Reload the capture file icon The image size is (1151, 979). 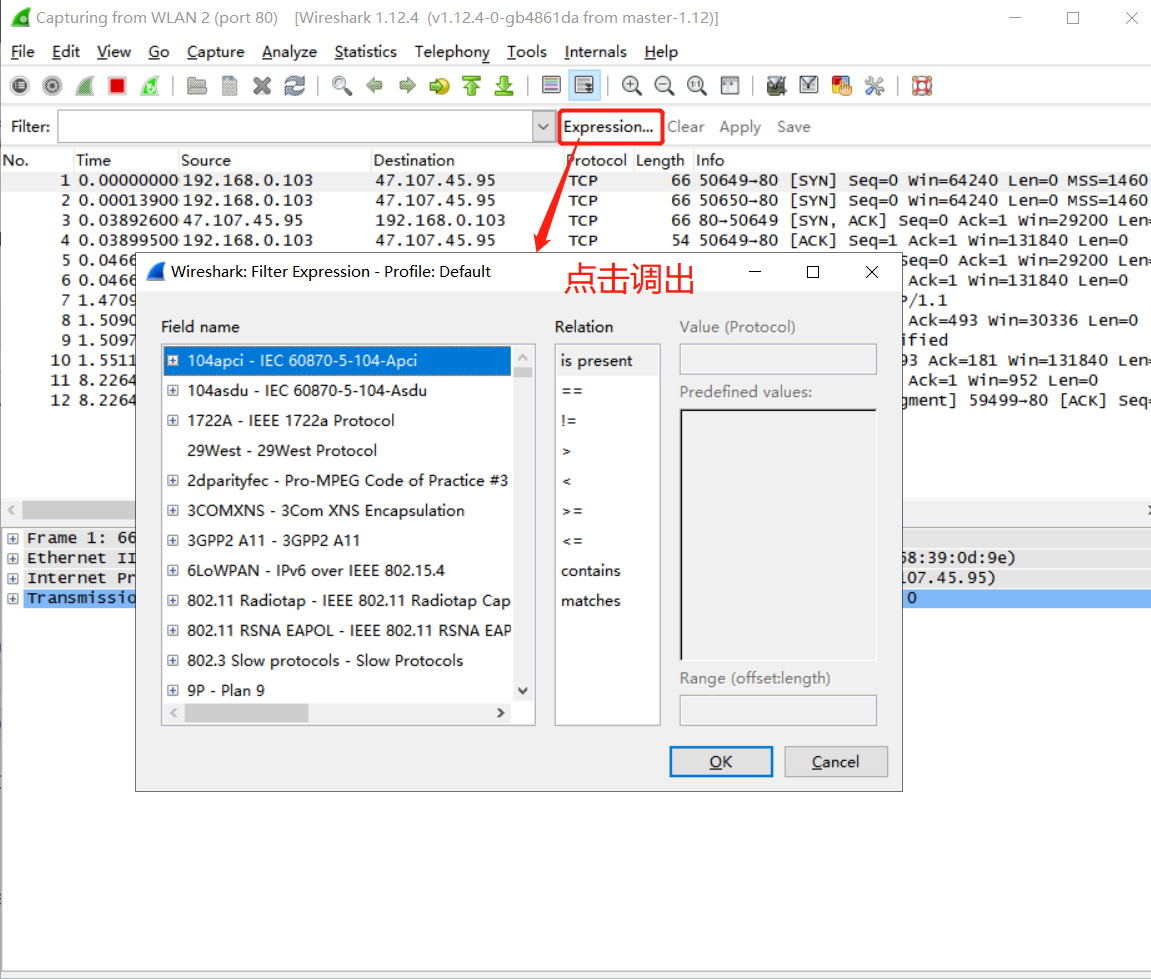point(294,86)
